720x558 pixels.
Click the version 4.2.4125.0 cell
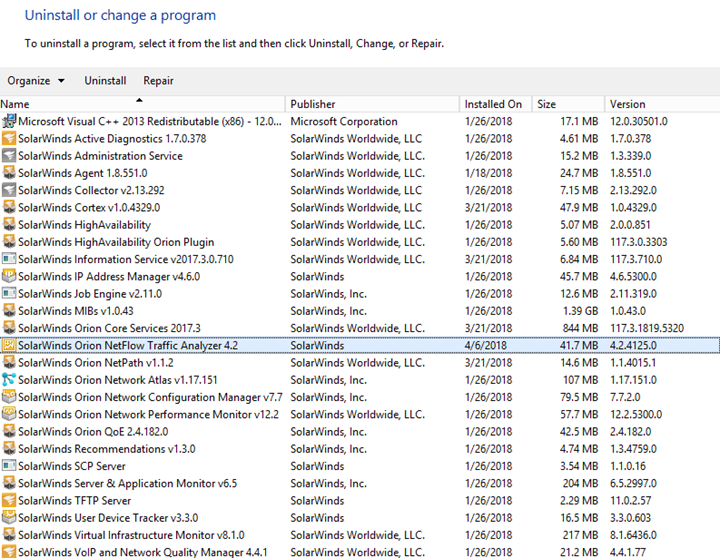[633, 345]
